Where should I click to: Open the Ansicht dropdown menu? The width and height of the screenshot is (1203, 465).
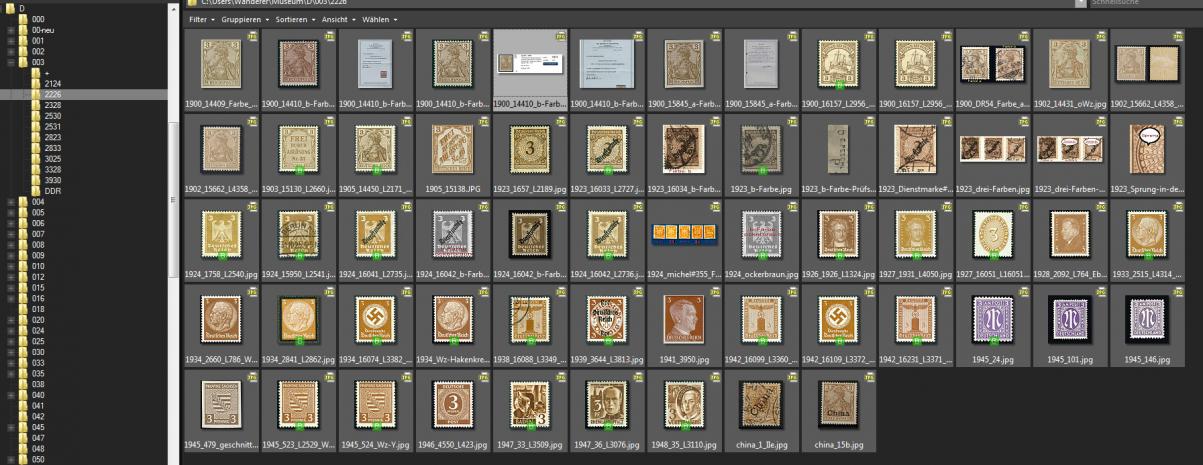pyautogui.click(x=338, y=19)
